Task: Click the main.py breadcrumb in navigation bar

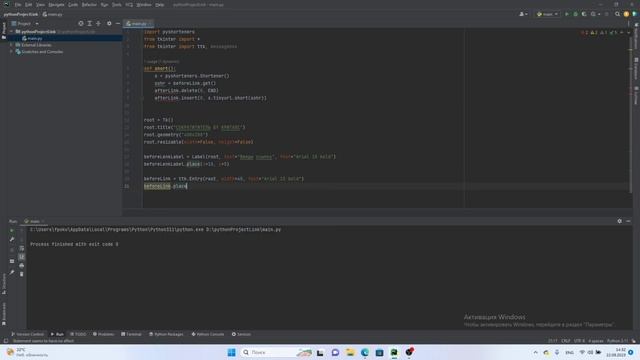Action: [x=53, y=14]
